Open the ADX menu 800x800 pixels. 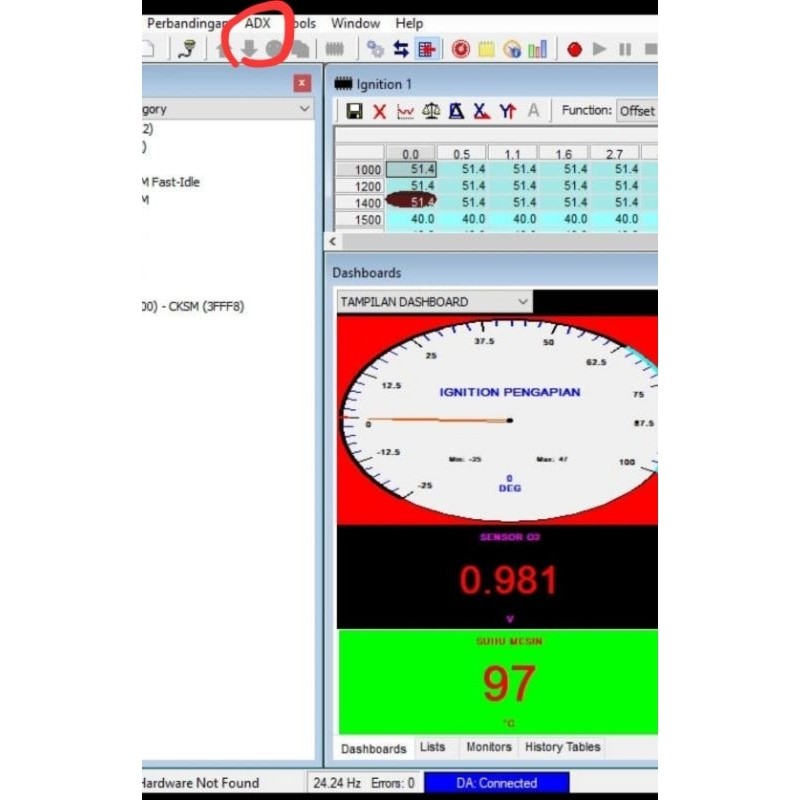(258, 22)
